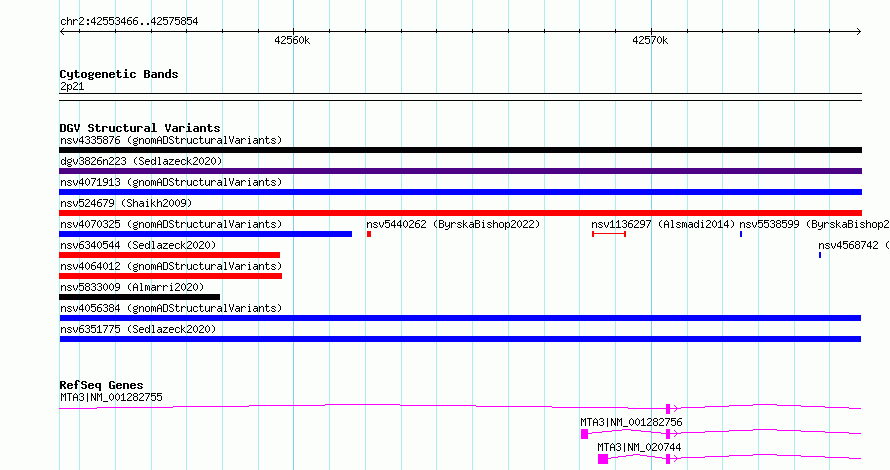Select the first exon of NM_001282756
This screenshot has width=890, height=470.
(x=584, y=434)
